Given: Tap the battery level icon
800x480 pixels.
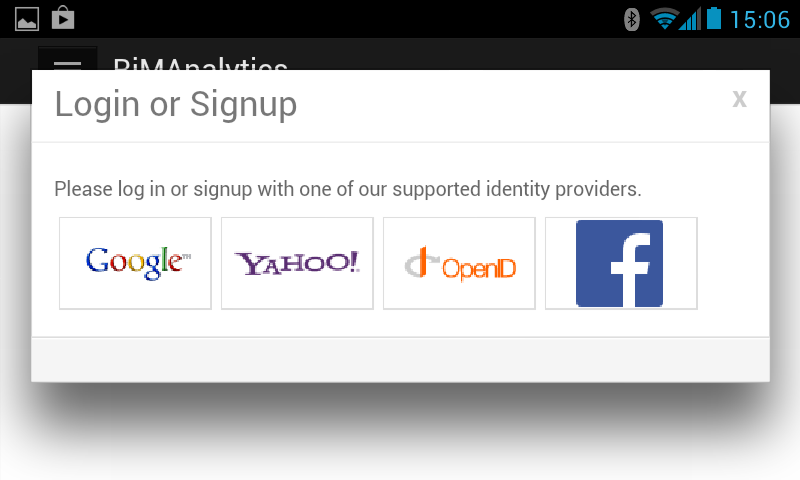Looking at the screenshot, I should pyautogui.click(x=714, y=18).
